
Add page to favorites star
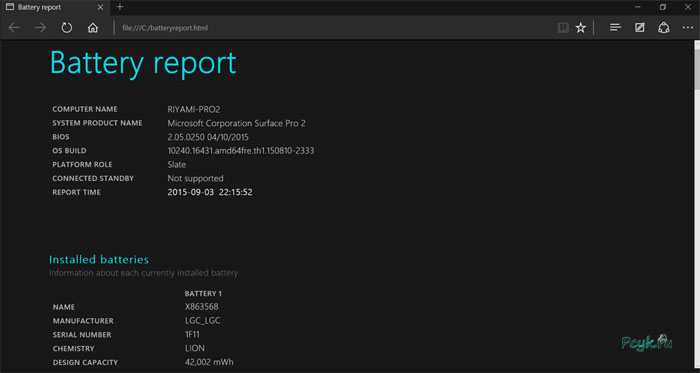pyautogui.click(x=580, y=28)
